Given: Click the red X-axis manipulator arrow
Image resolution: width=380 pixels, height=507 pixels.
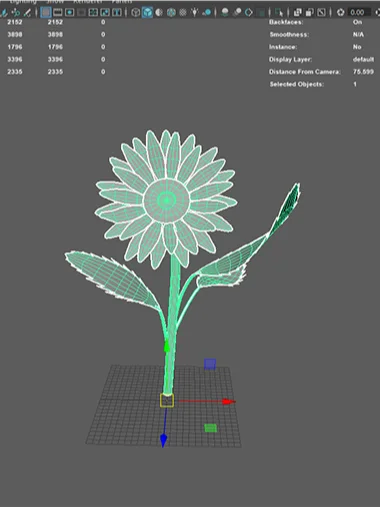Looking at the screenshot, I should [x=228, y=402].
